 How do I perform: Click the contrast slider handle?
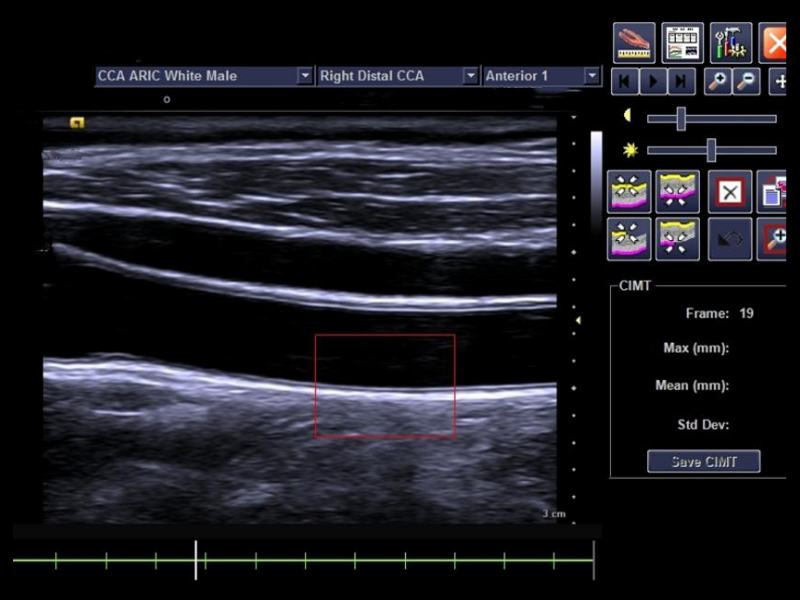681,118
